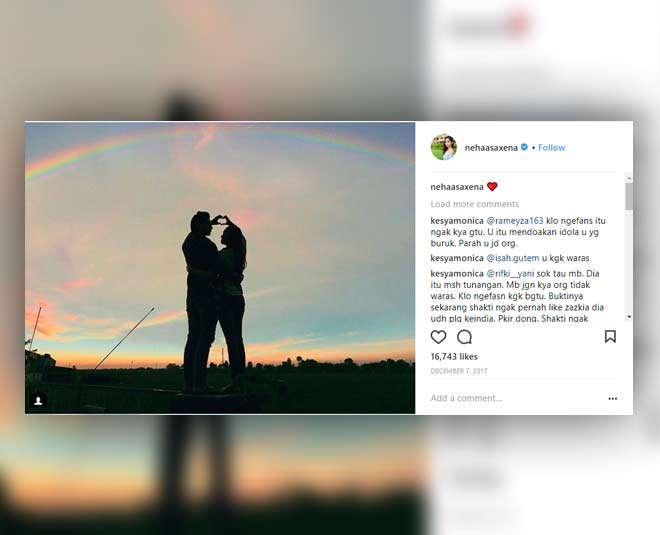Show tagged people icon on photo
Screen dimensions: 660x535
point(38,401)
